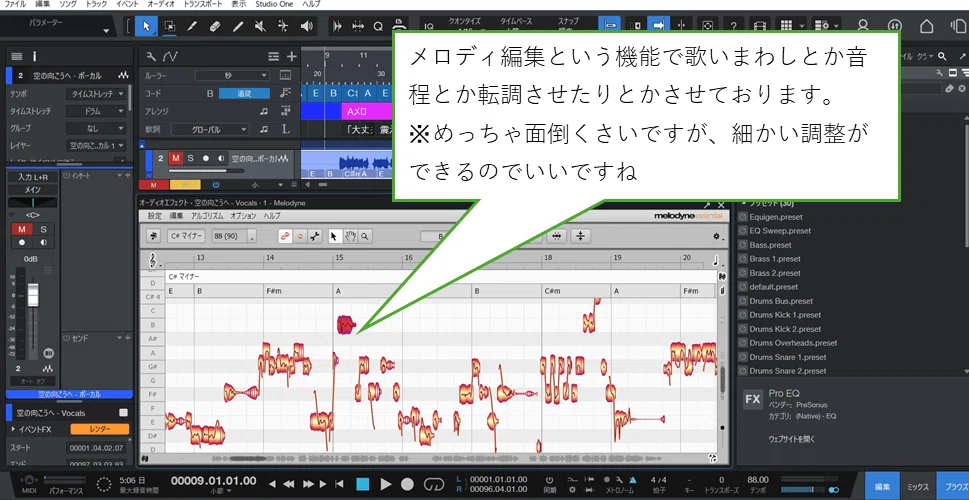
Task: Select the Listen (speaker) tool
Action: pos(305,26)
